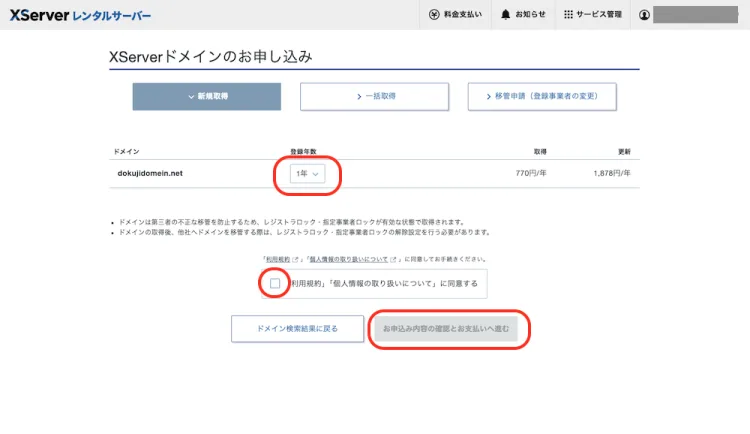This screenshot has height=434, width=750.
Task: Click the XServerドメインのお申し込み heading
Action: (x=210, y=56)
